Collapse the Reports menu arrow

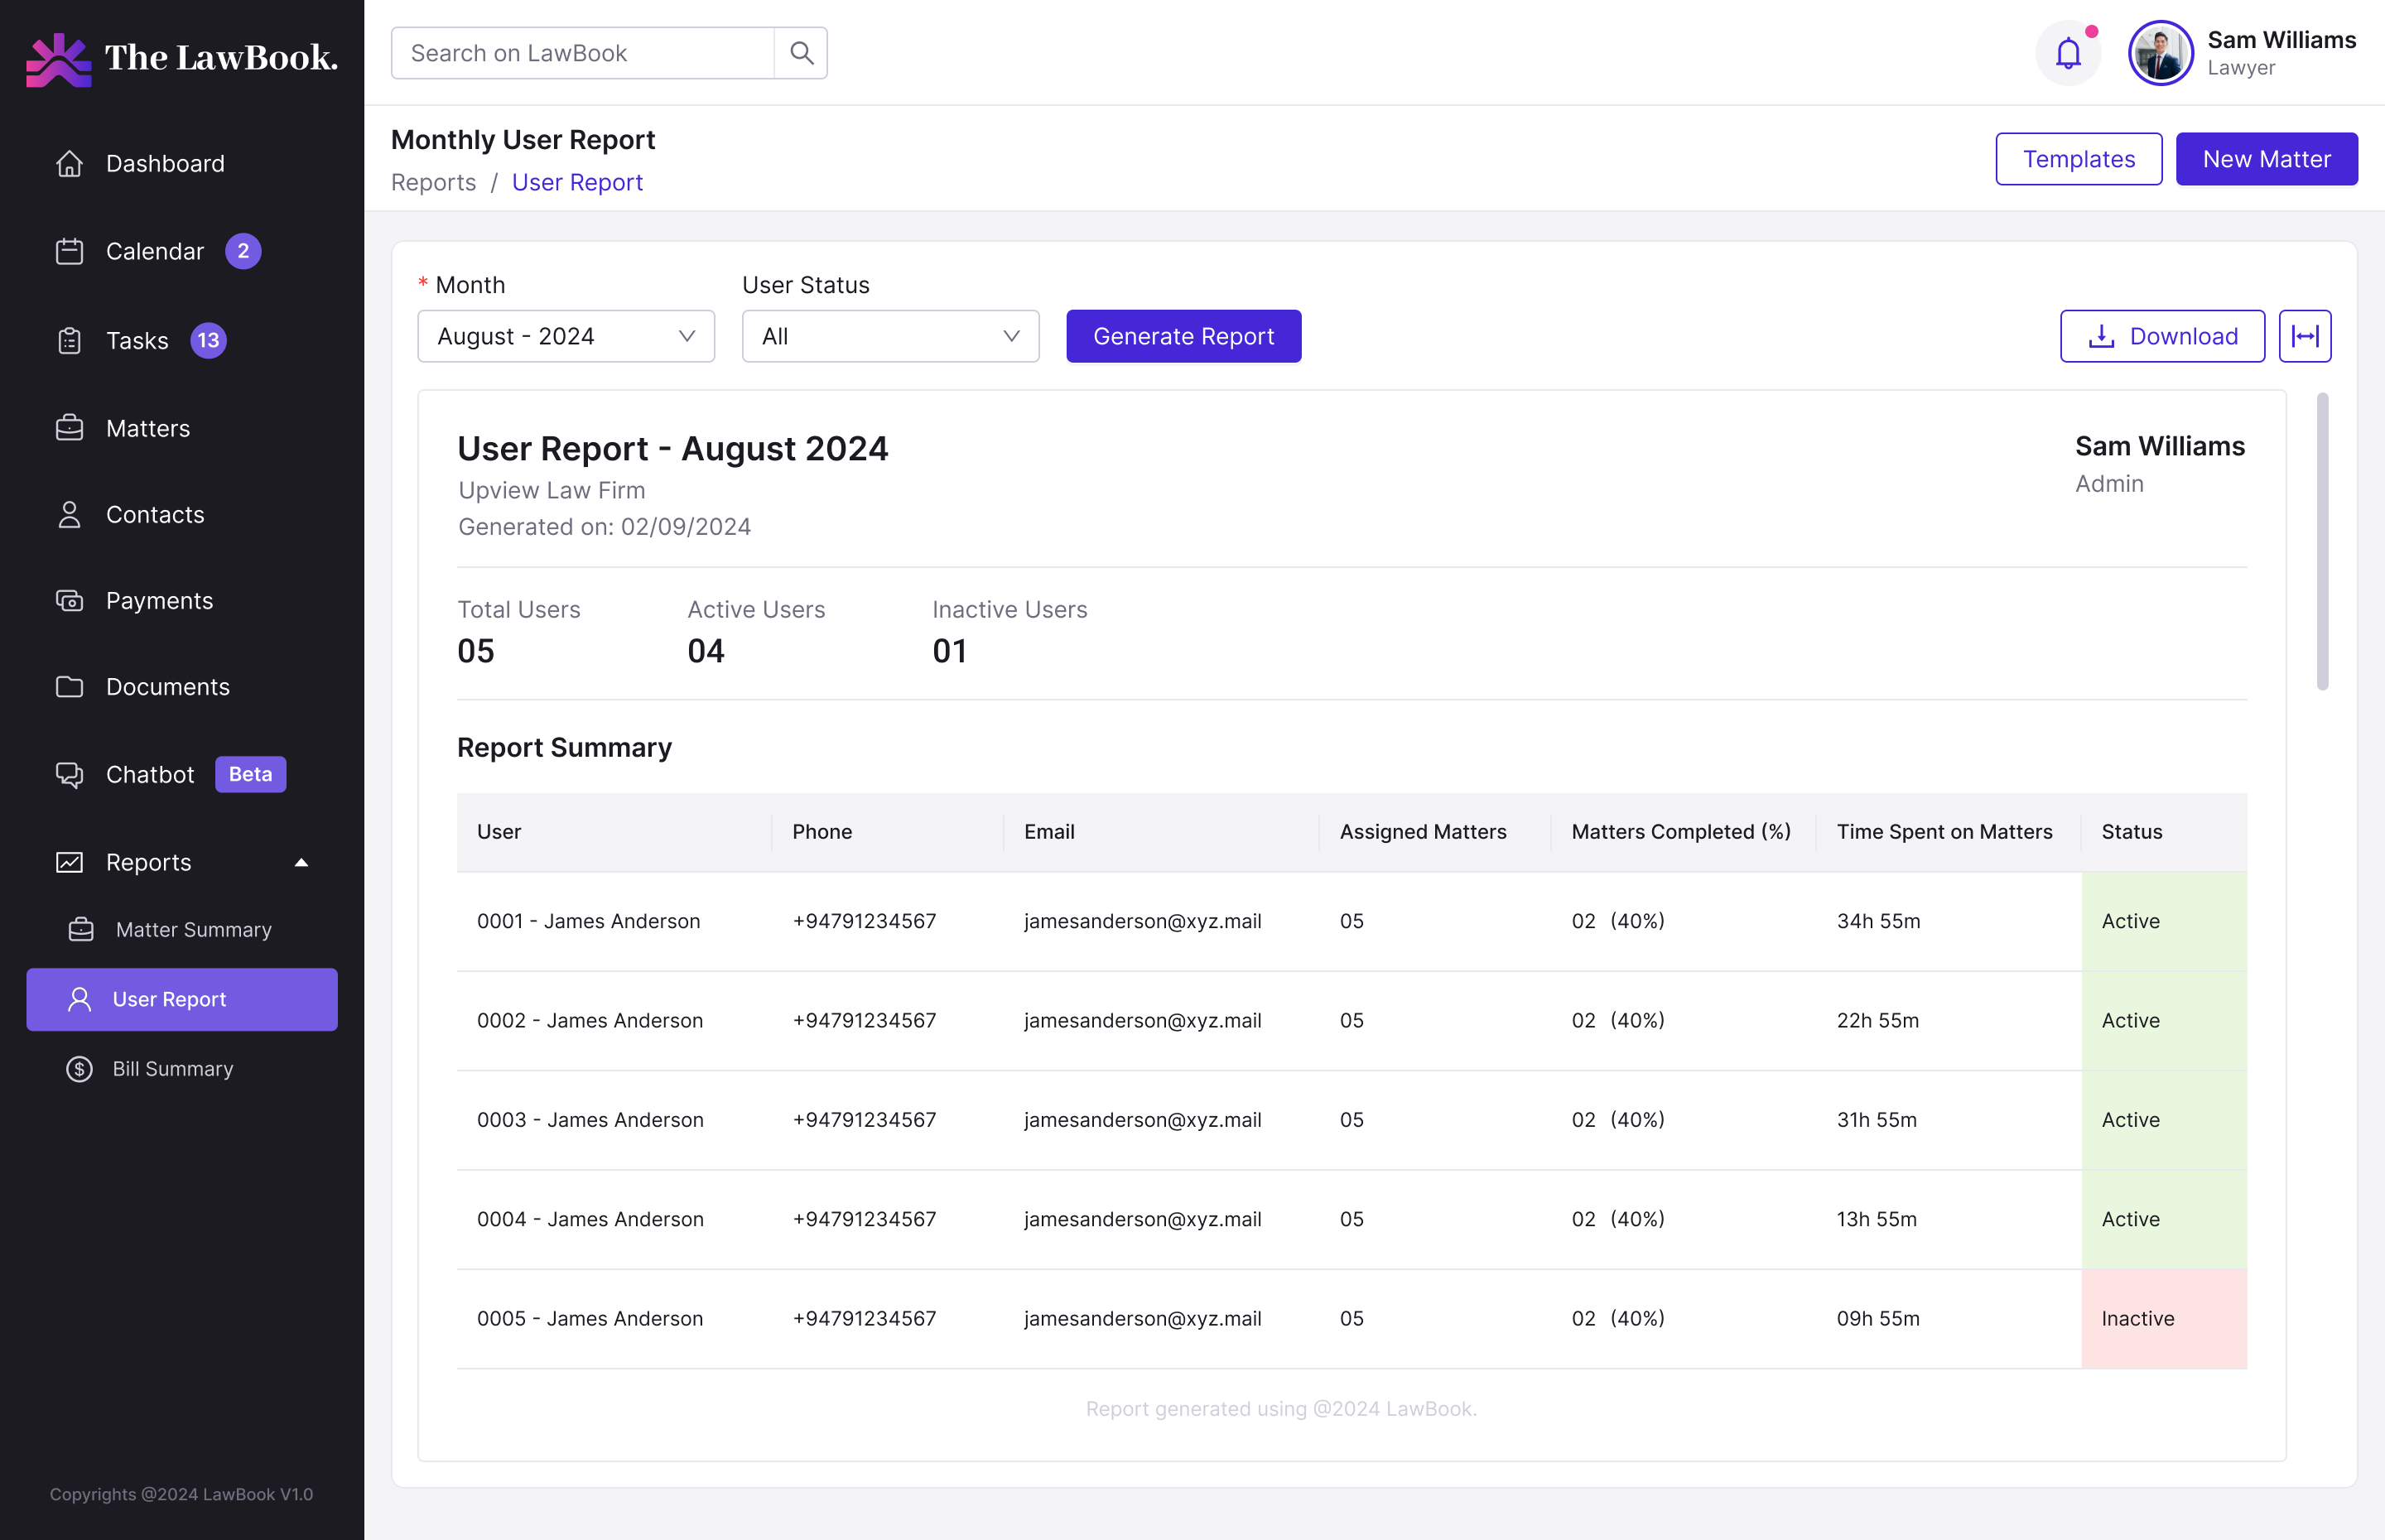pyautogui.click(x=301, y=862)
